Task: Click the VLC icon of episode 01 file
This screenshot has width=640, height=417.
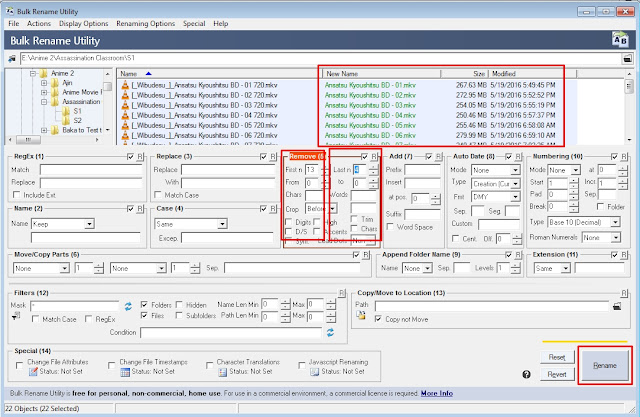Action: click(125, 85)
